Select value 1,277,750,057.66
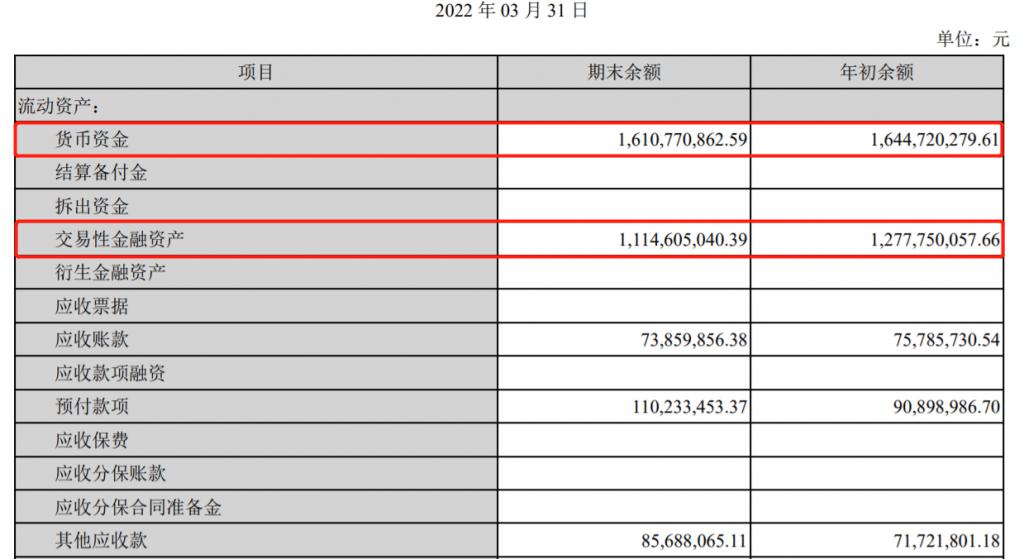Viewport: 1024px width, 559px height. tap(935, 240)
